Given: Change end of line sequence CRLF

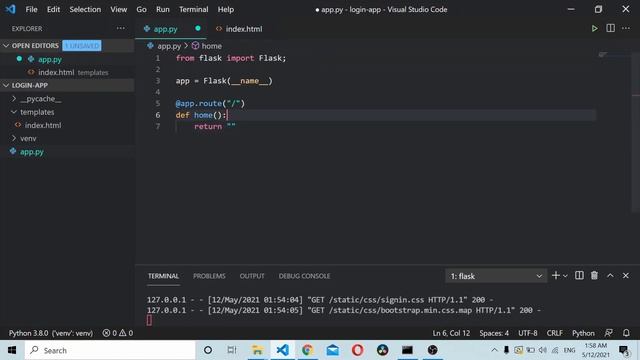Looking at the screenshot, I should coord(555,333).
